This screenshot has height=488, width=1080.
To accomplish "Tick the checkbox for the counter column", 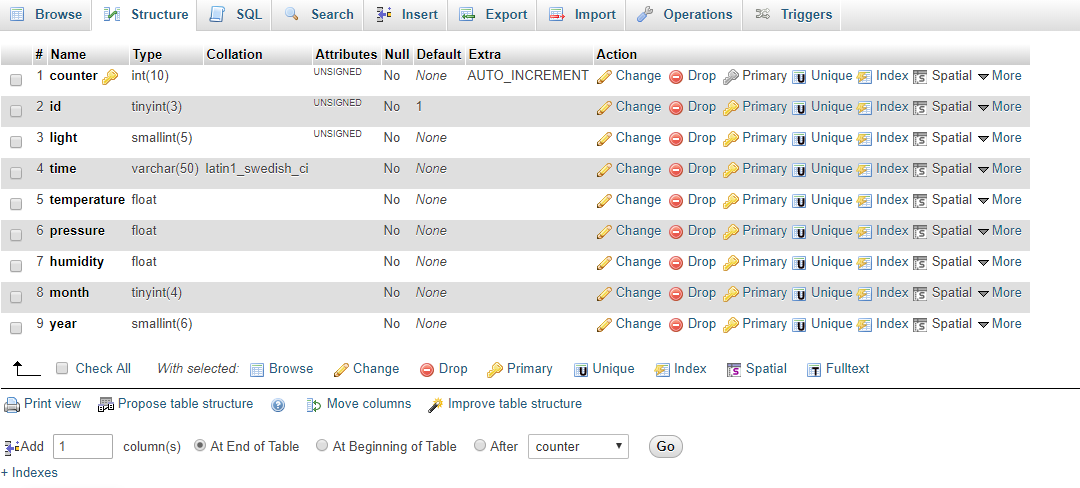I will (16, 80).
